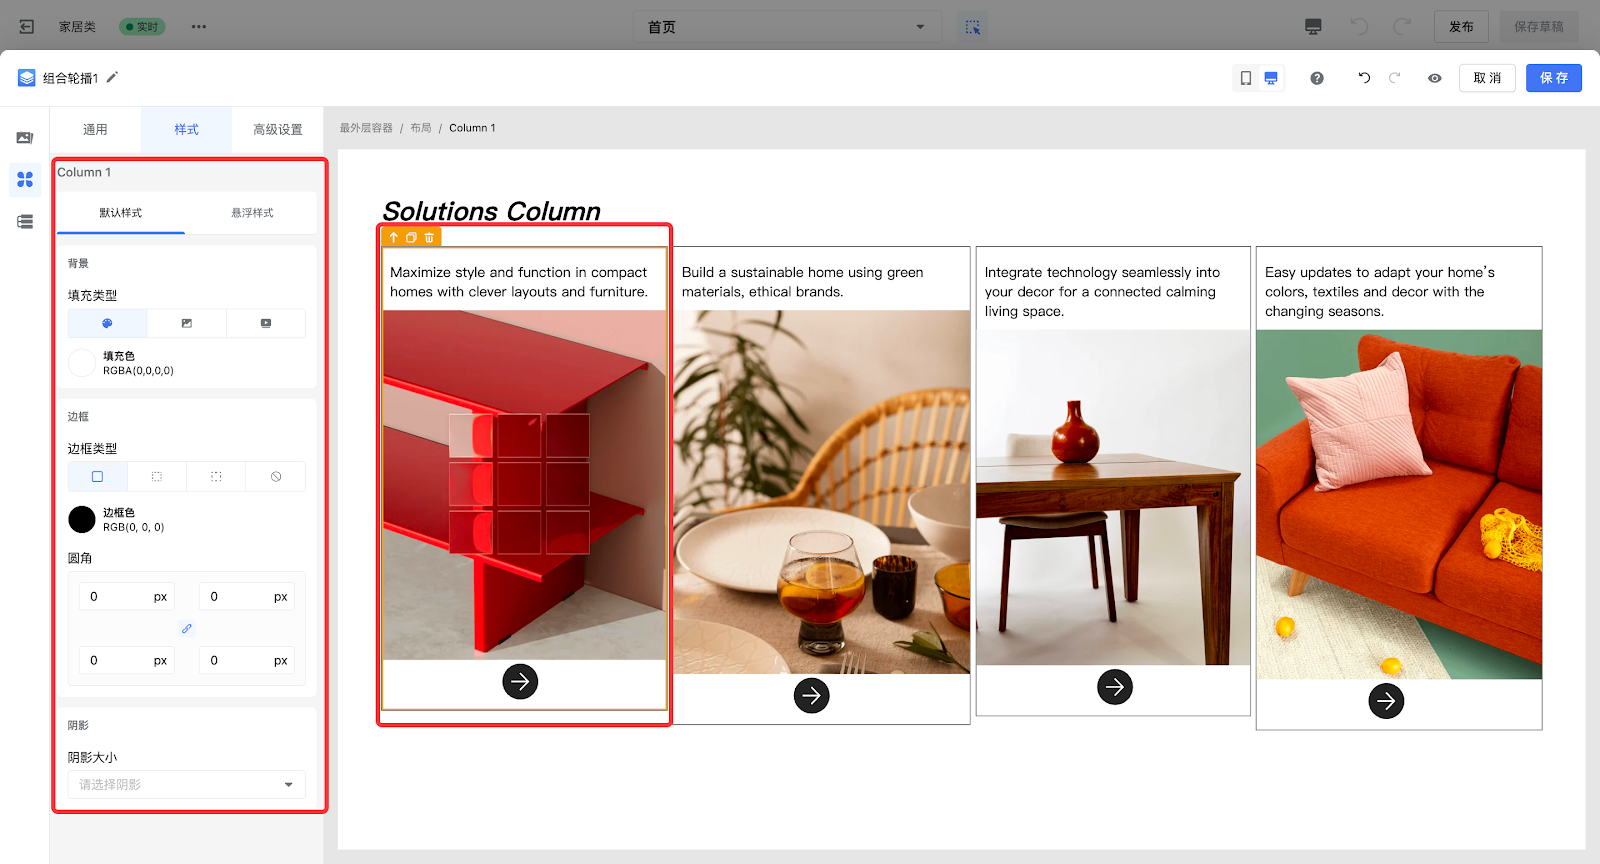
Task: Click the corner radius link icon
Action: (186, 629)
